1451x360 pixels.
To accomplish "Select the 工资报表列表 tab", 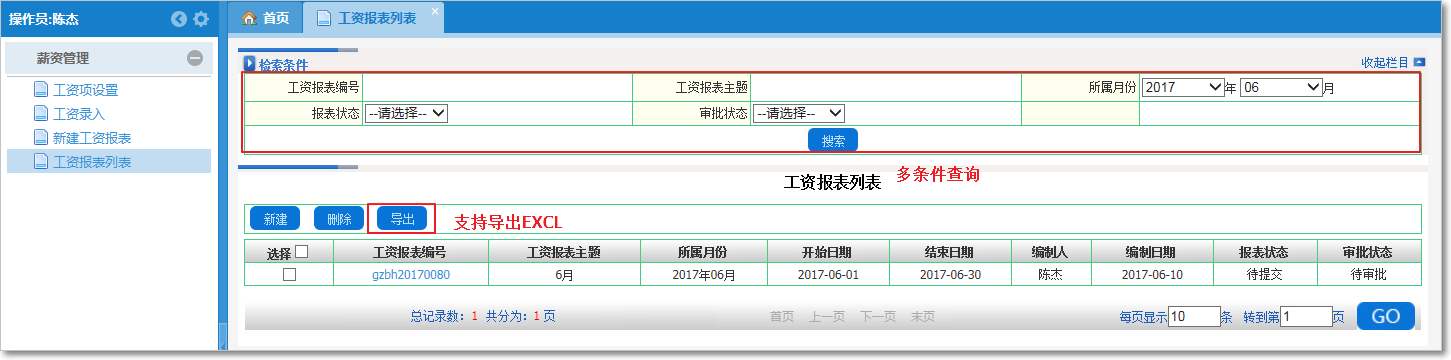I will pyautogui.click(x=374, y=19).
